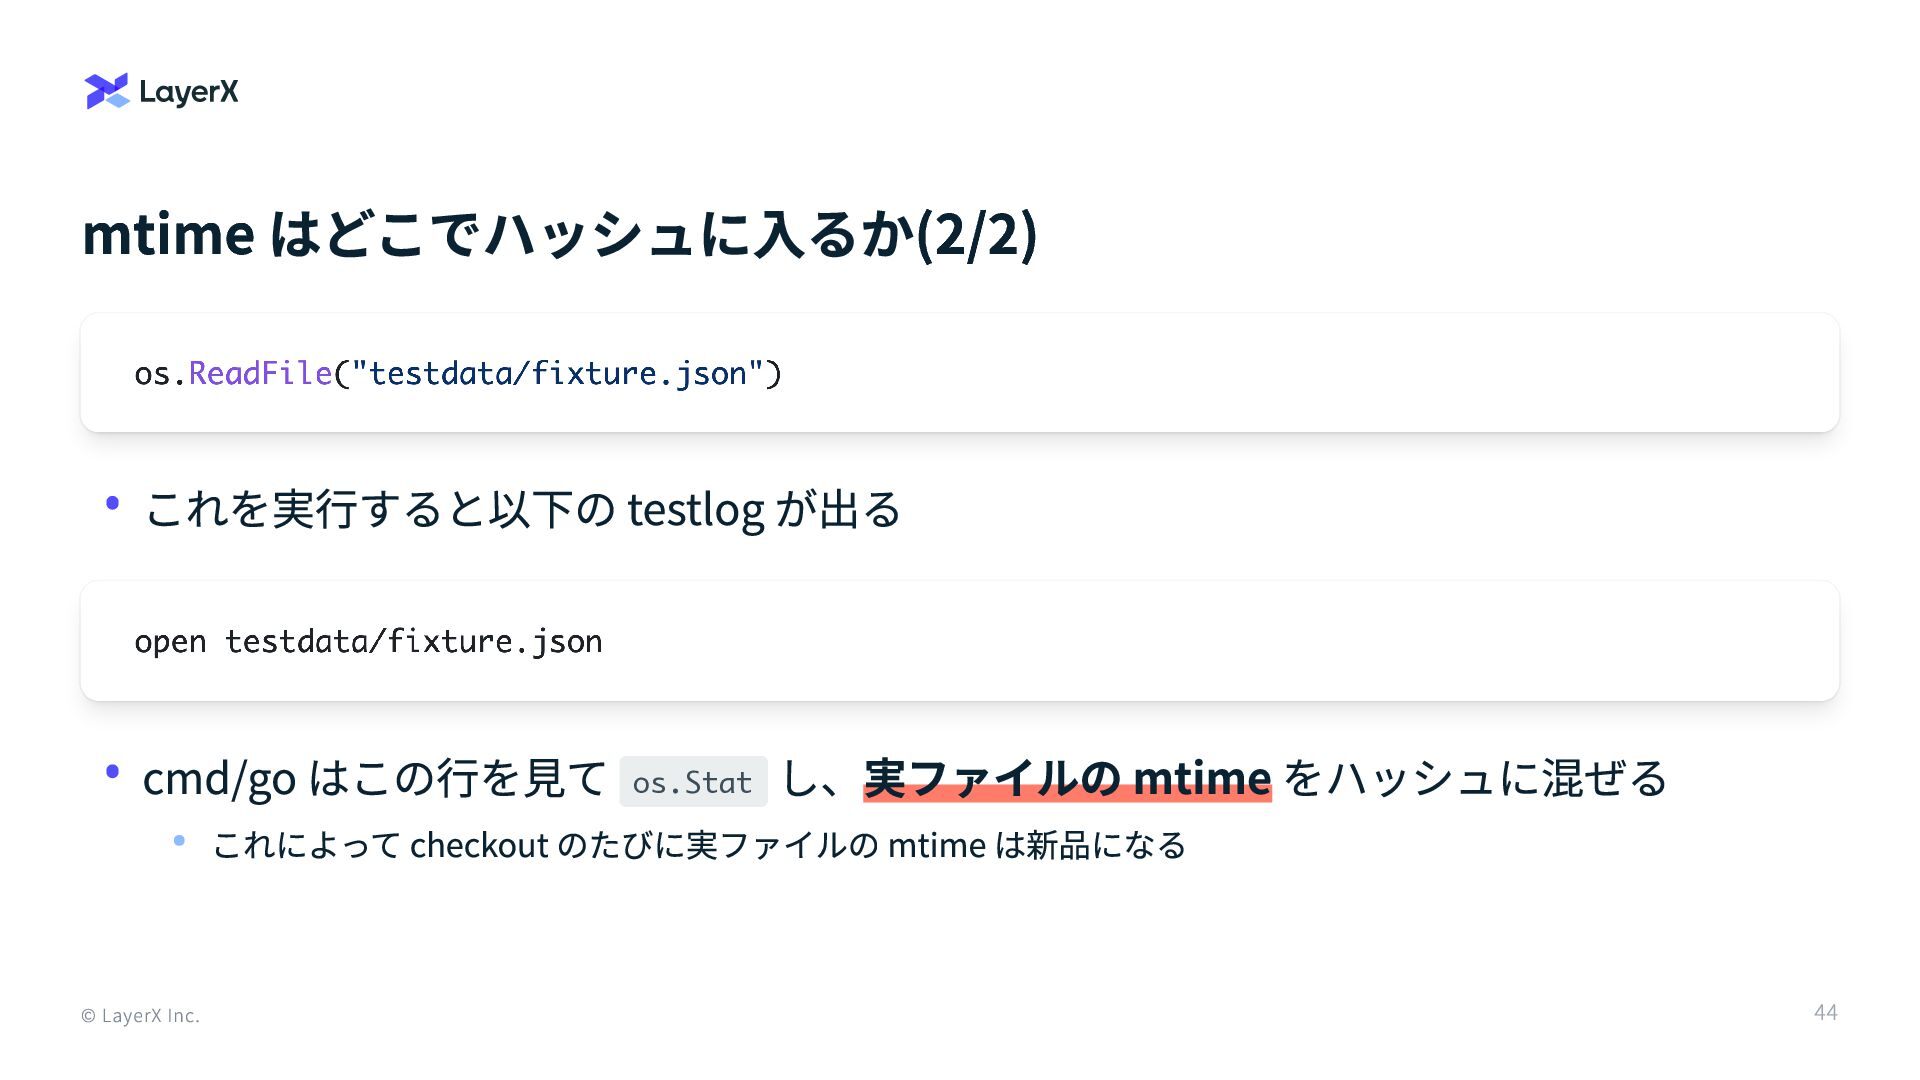Click the word checkout in sub-bullet
The width and height of the screenshot is (1920, 1080).
tap(479, 845)
